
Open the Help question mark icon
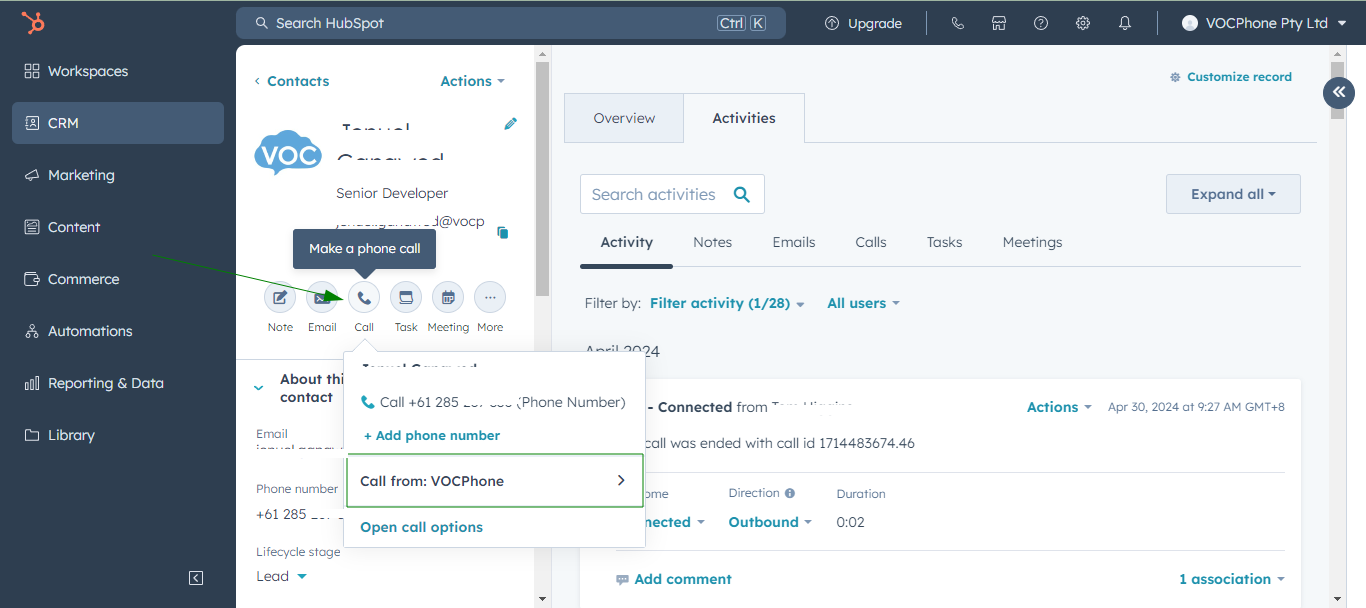[1040, 22]
